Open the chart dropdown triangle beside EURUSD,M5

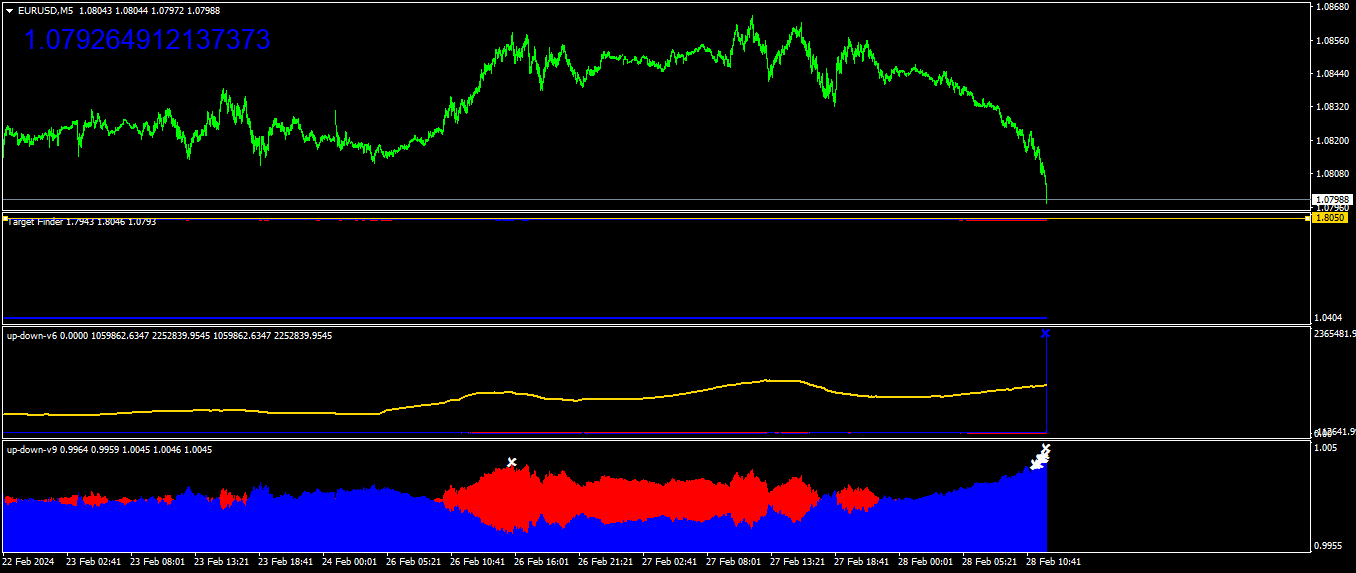9,10
